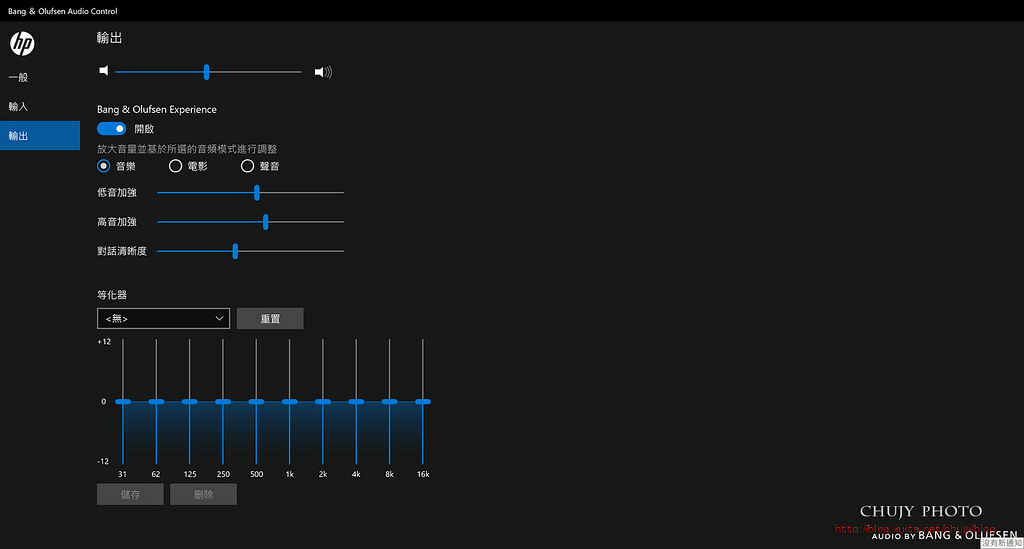Click the 4k equalizer band handle

point(356,401)
